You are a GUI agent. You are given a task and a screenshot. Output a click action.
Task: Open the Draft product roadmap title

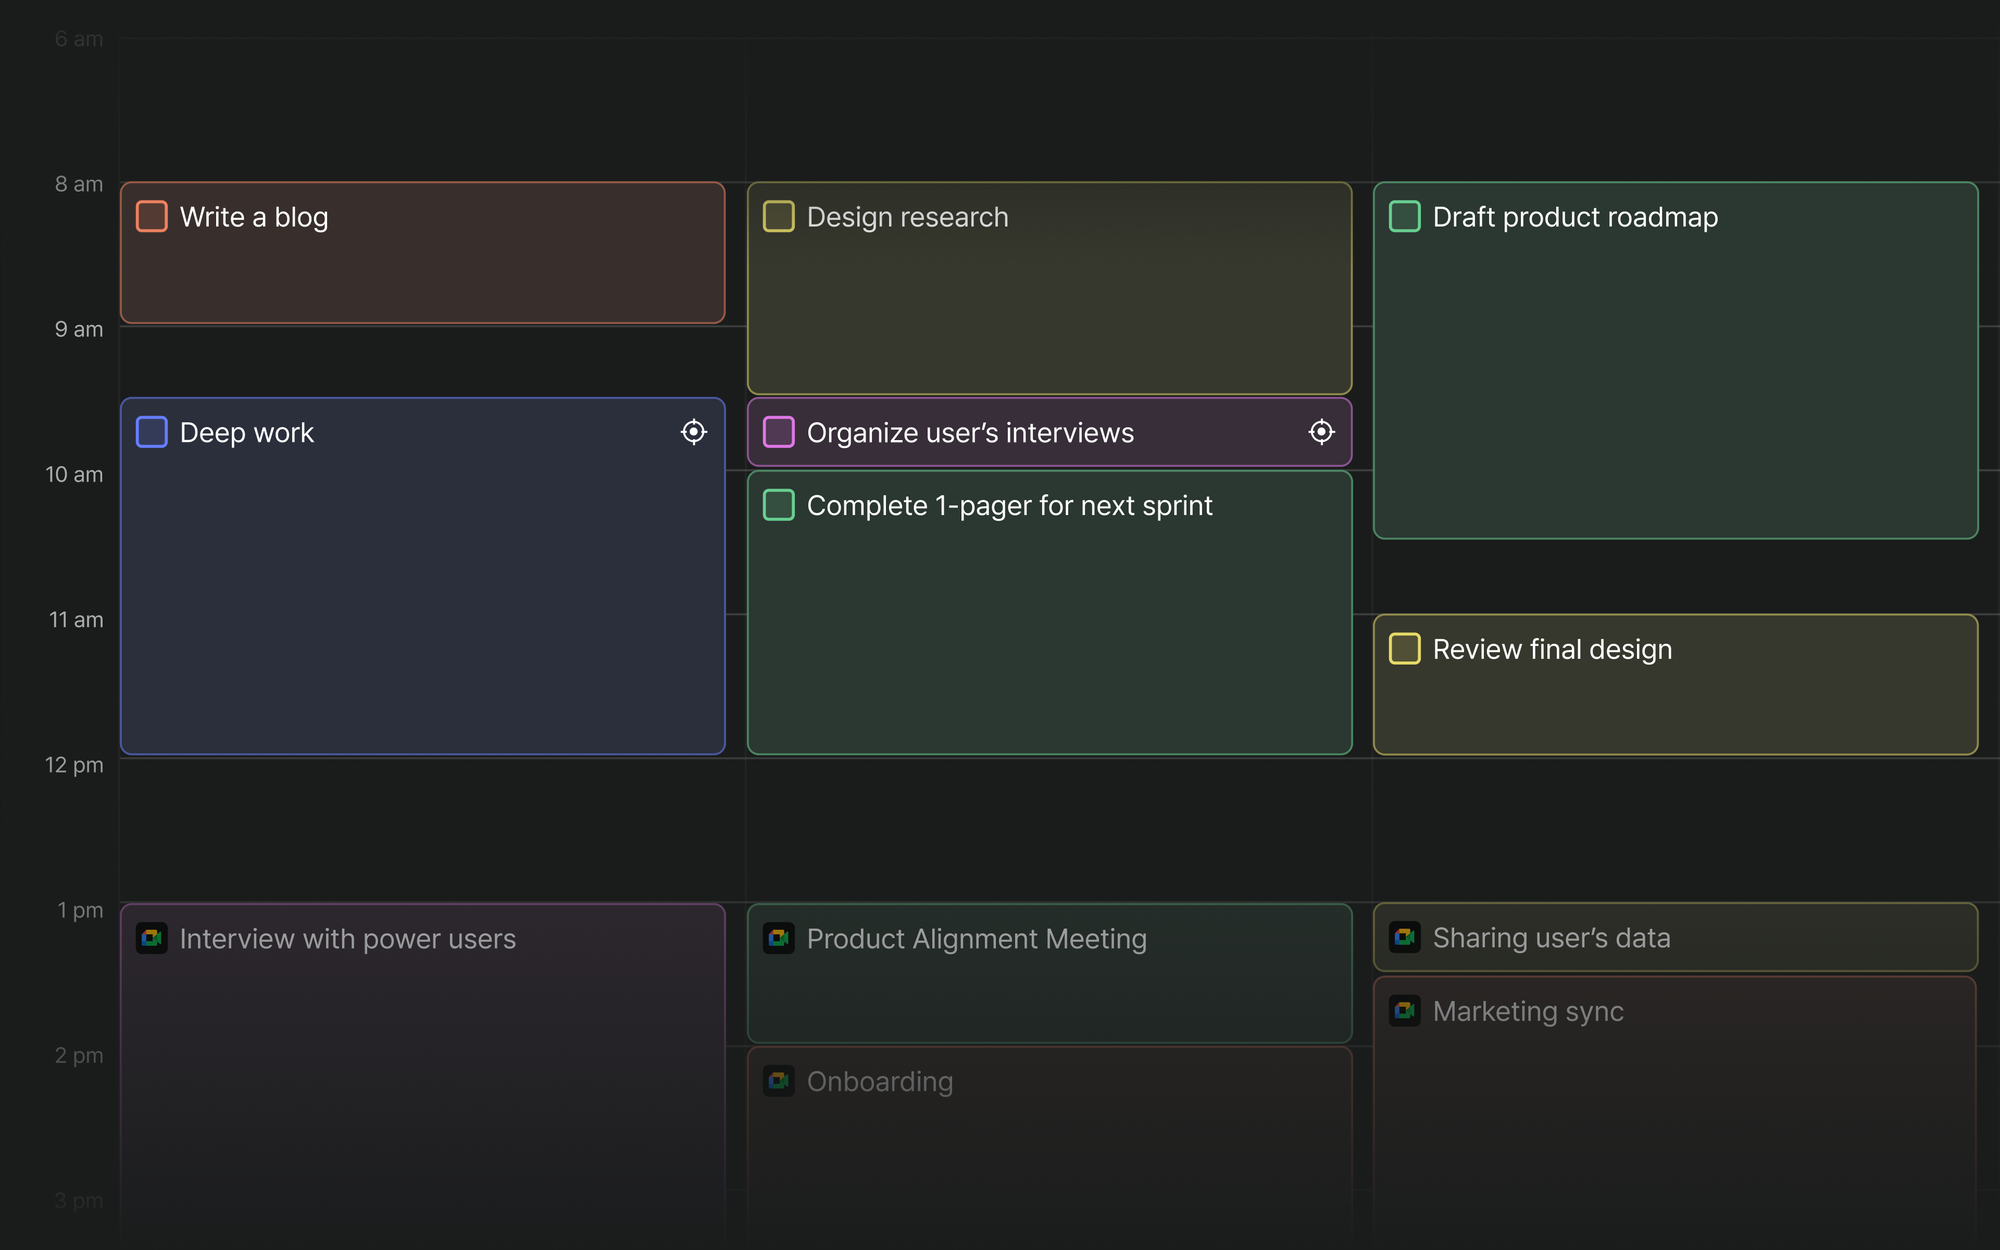(1575, 217)
